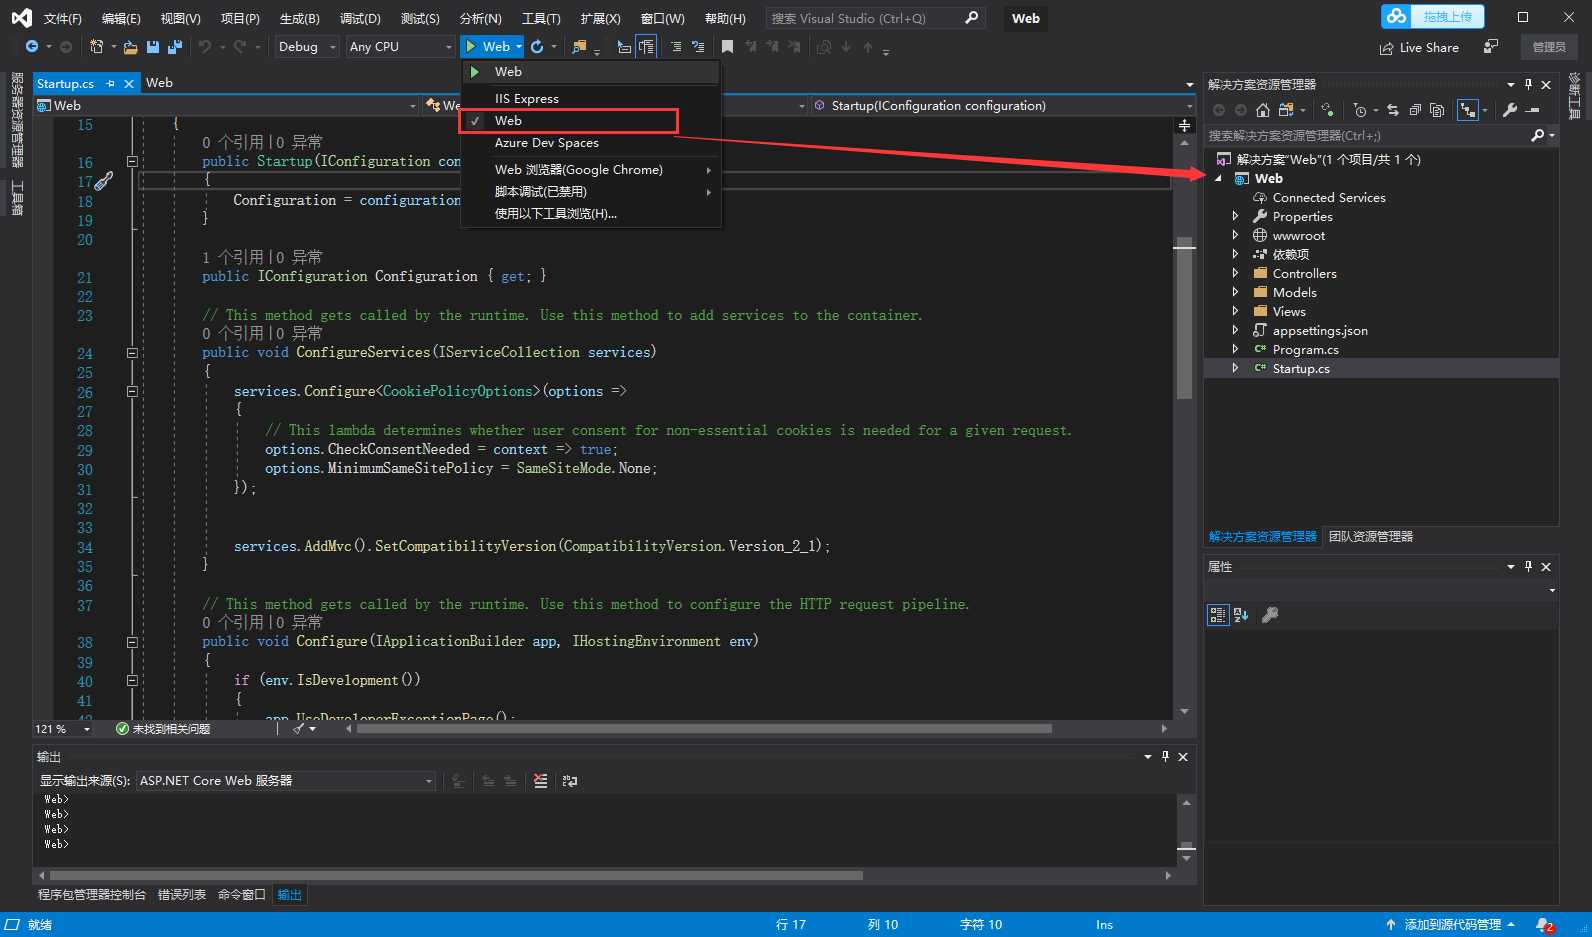Click Sync with Active Document icon
This screenshot has width=1592, height=937.
(x=1393, y=110)
